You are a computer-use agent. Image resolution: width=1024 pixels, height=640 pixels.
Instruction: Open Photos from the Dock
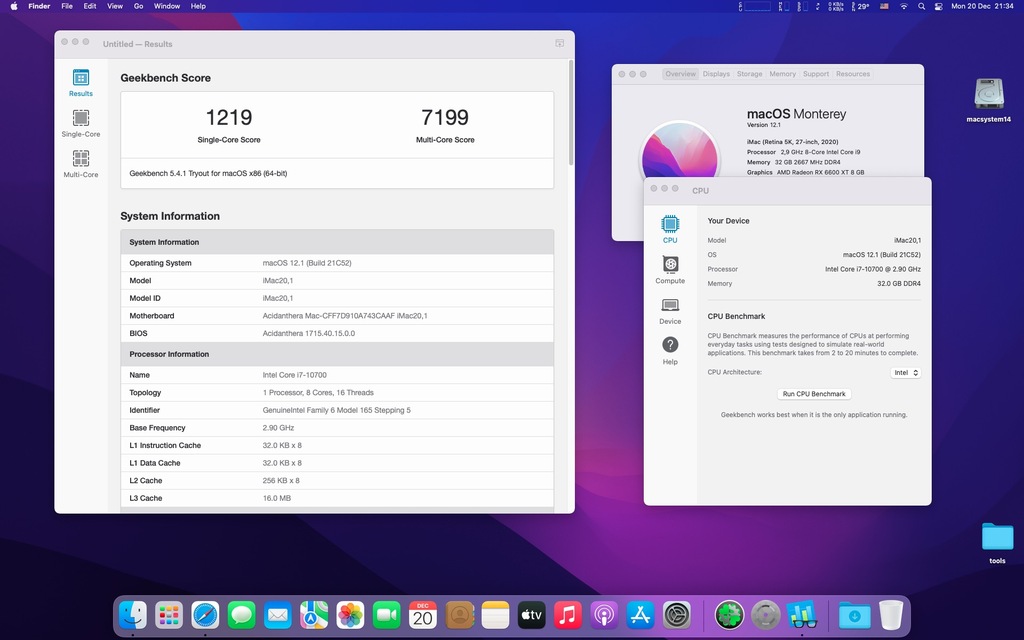351,615
